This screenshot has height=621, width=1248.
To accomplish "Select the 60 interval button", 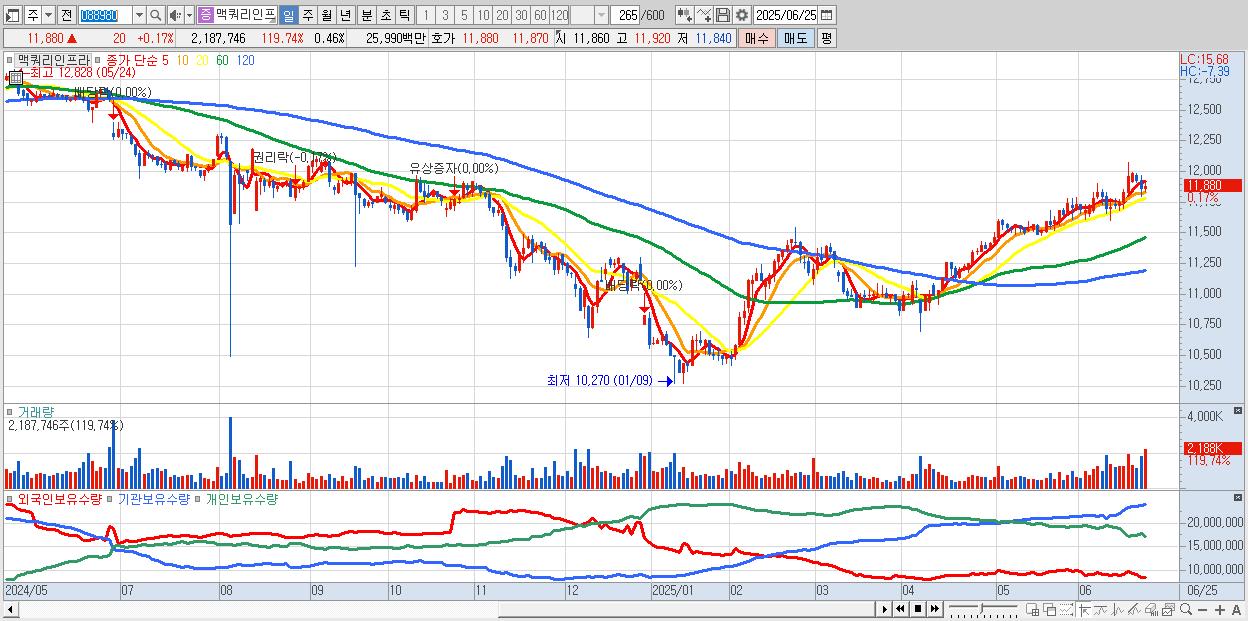I will [540, 15].
